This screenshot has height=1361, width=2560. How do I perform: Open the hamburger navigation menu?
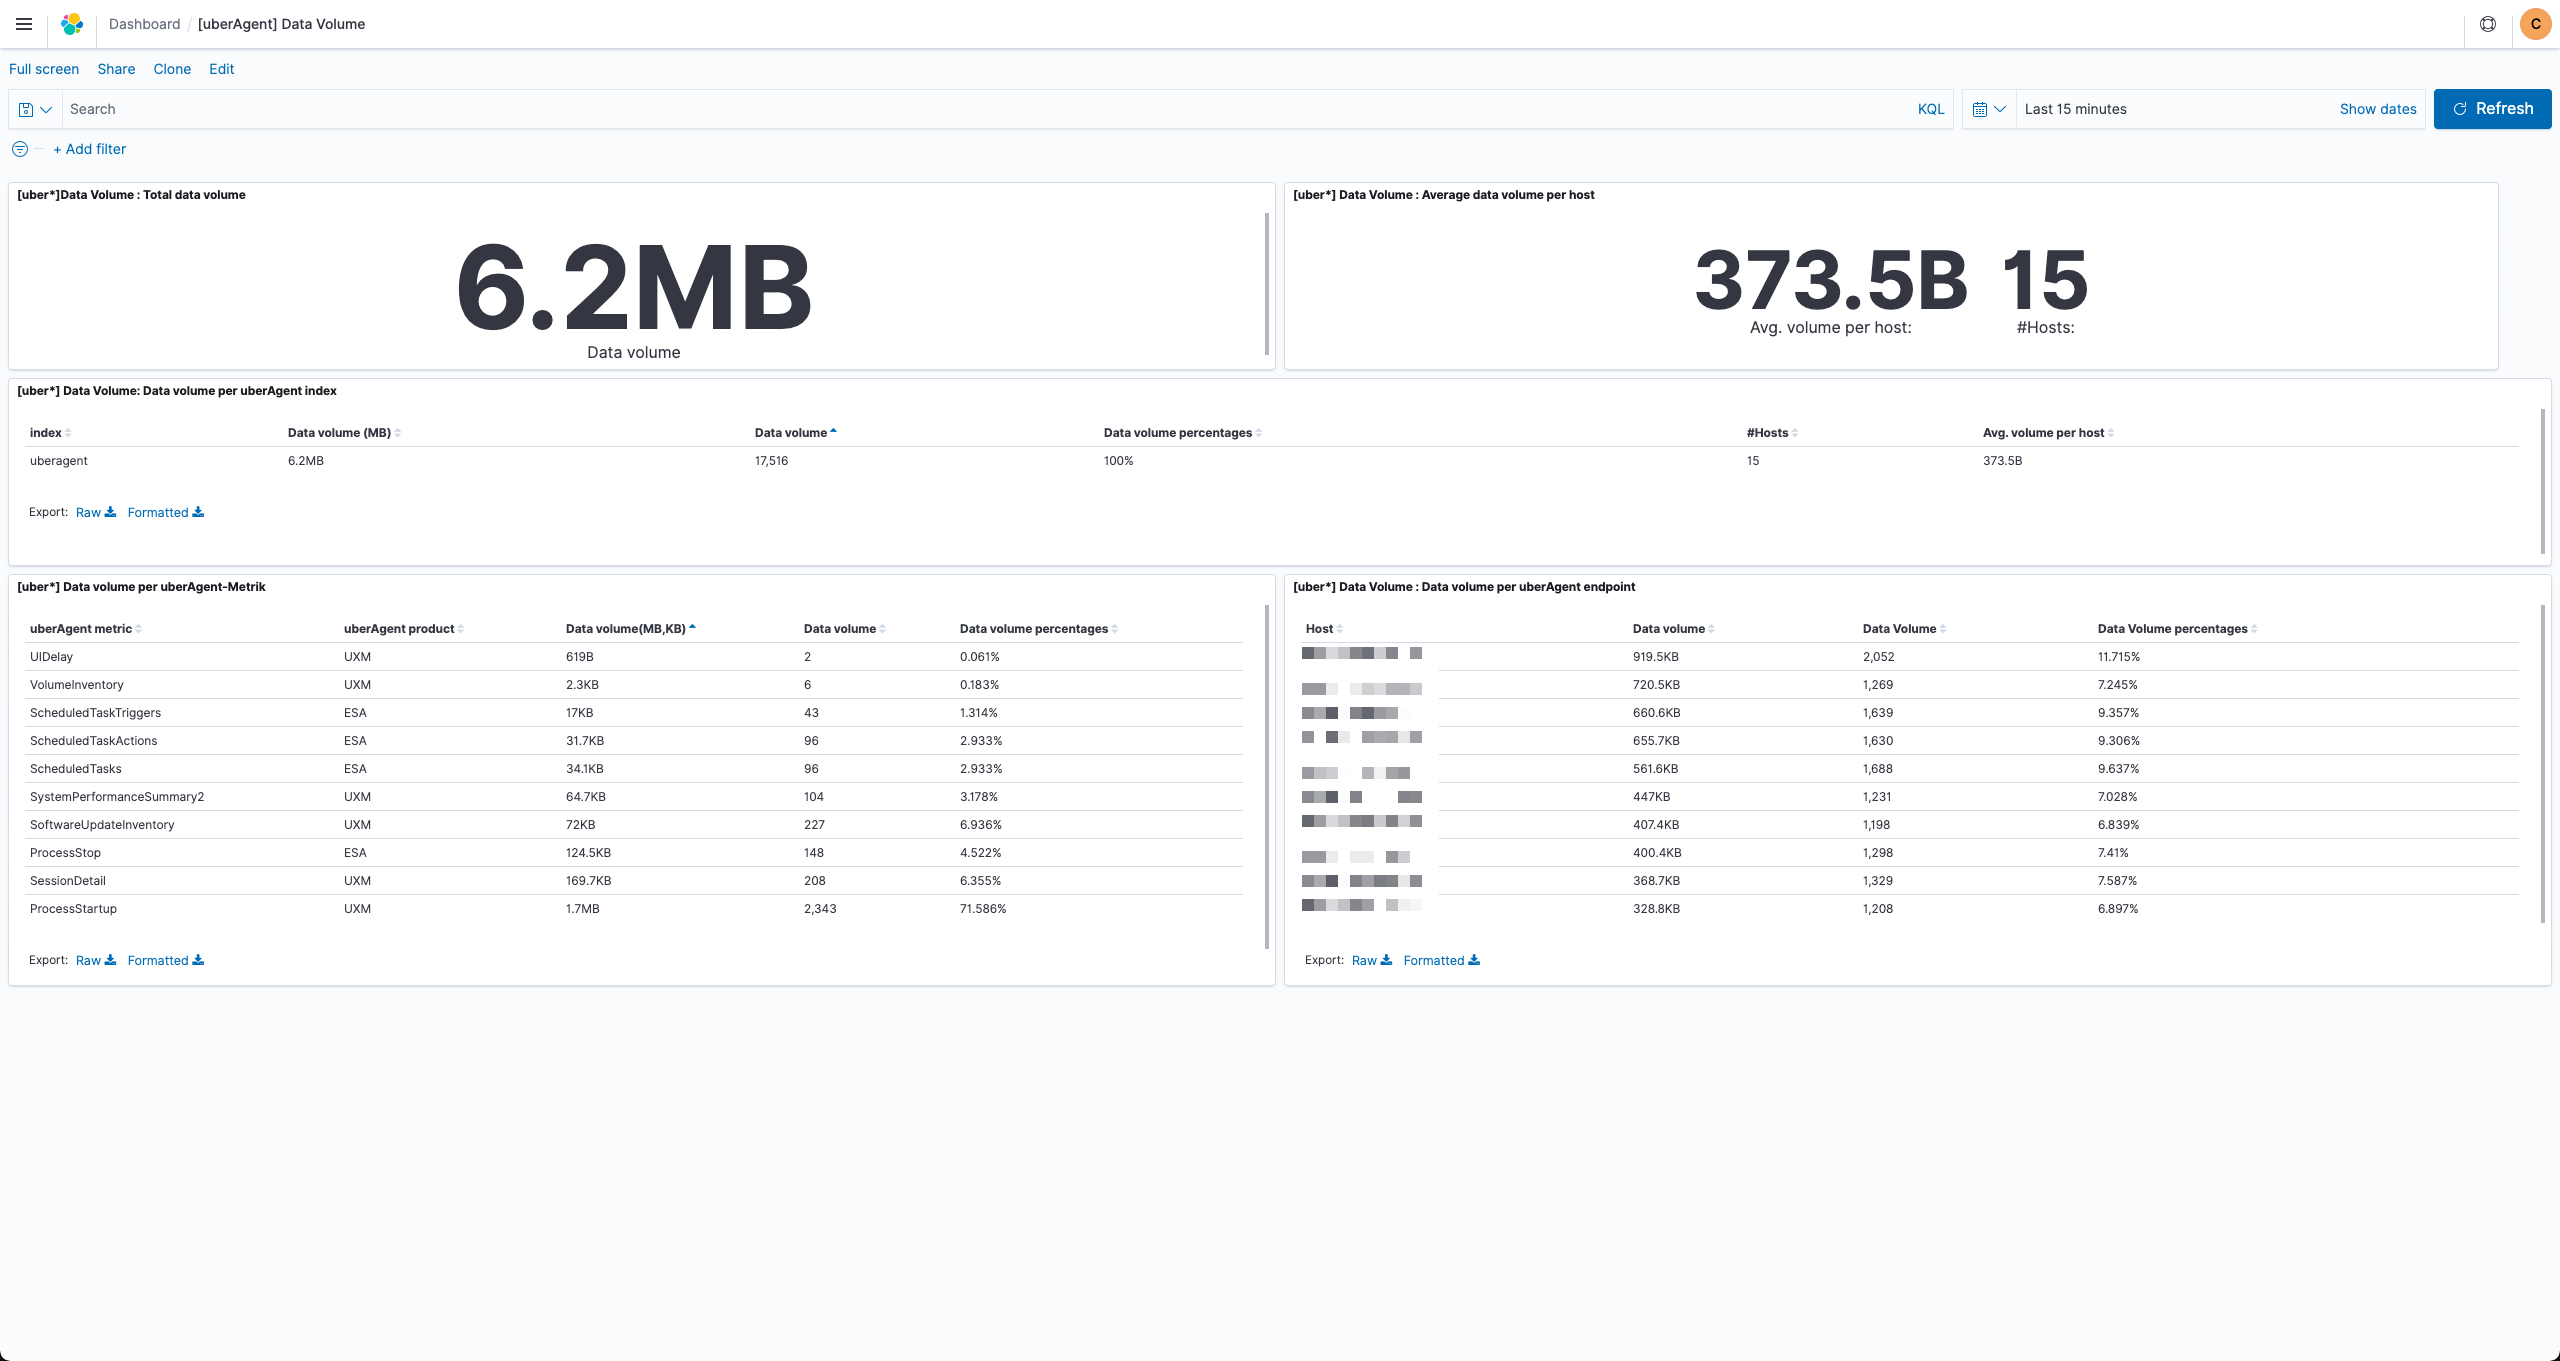tap(24, 24)
